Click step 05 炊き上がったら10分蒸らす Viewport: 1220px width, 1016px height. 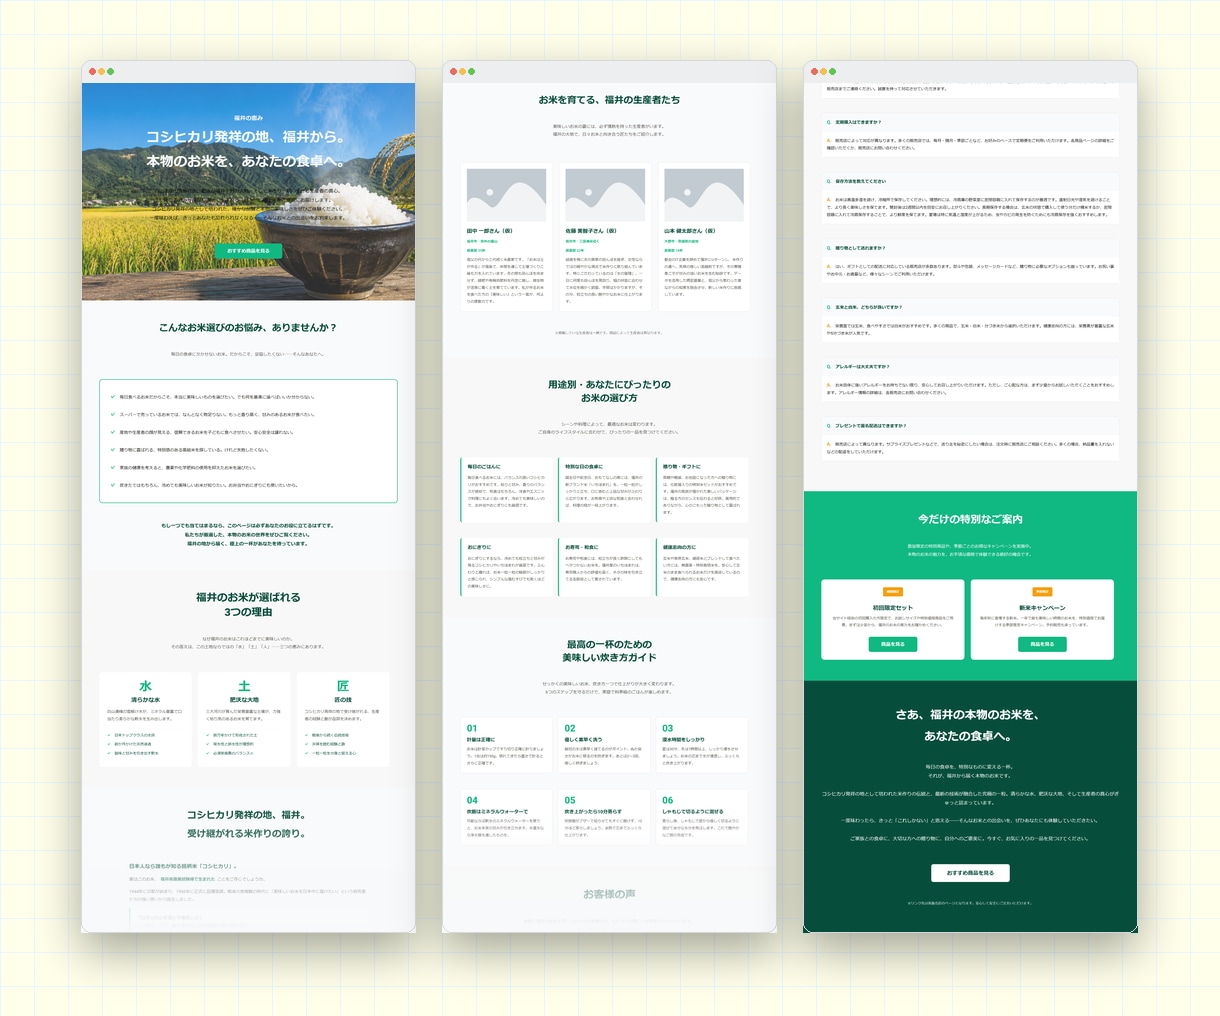pyautogui.click(x=605, y=817)
